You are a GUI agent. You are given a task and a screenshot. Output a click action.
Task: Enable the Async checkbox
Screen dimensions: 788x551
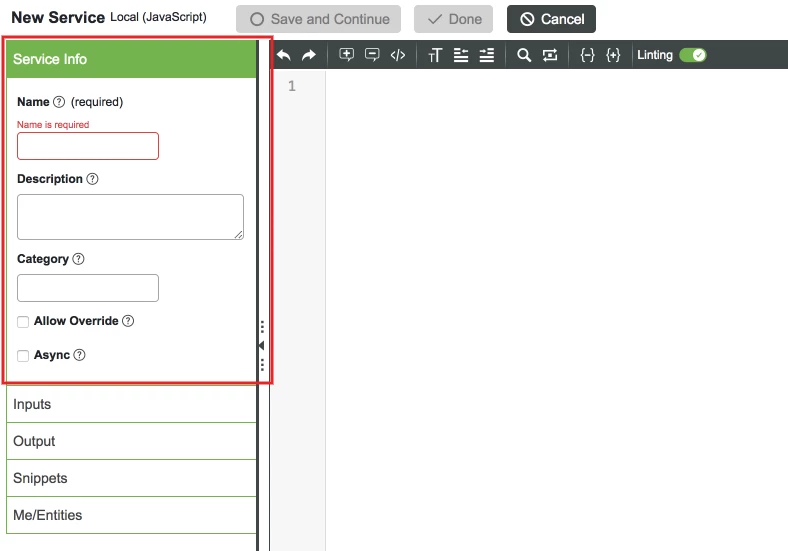click(23, 356)
